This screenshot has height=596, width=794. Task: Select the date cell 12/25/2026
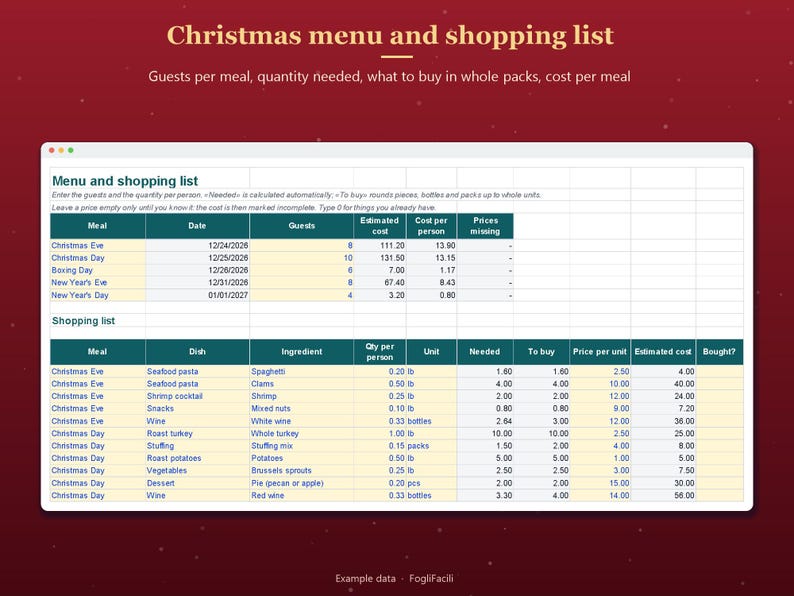click(197, 258)
